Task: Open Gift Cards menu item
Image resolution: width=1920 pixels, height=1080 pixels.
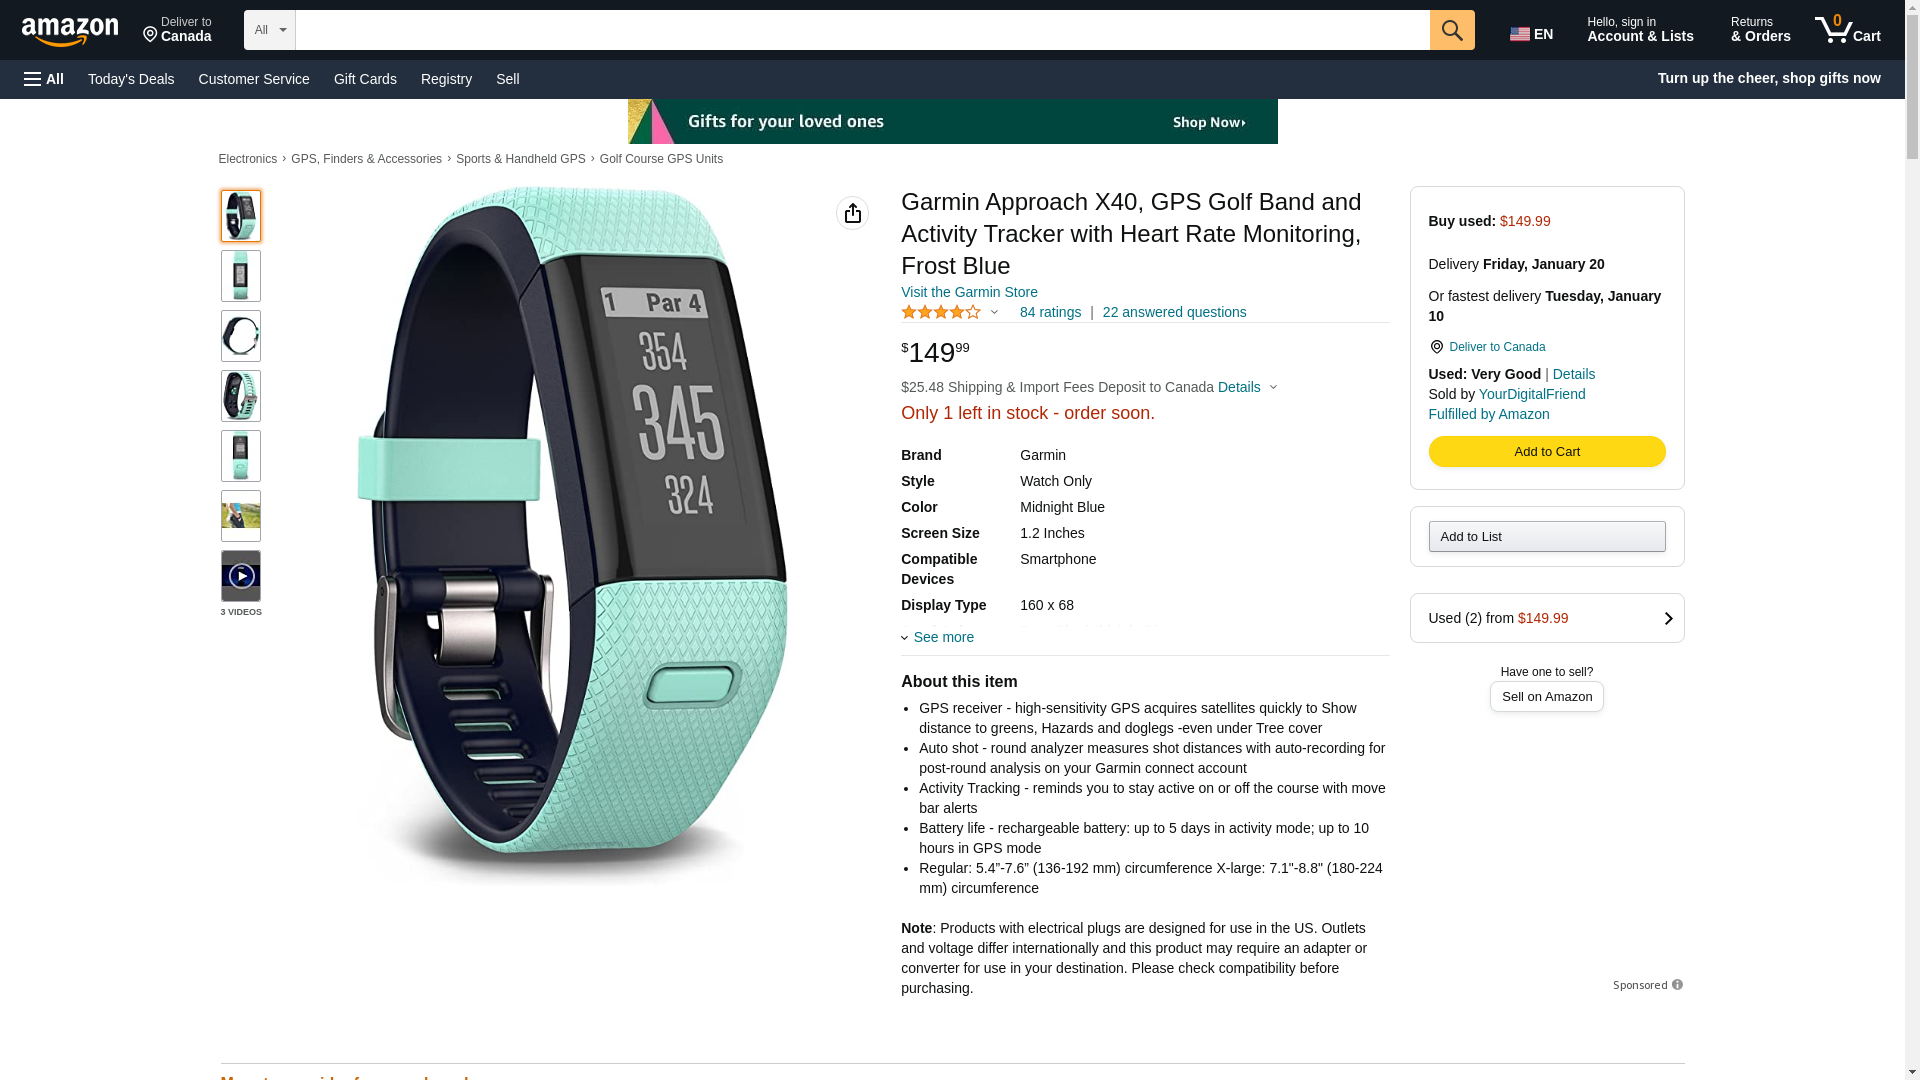Action: pos(365,79)
